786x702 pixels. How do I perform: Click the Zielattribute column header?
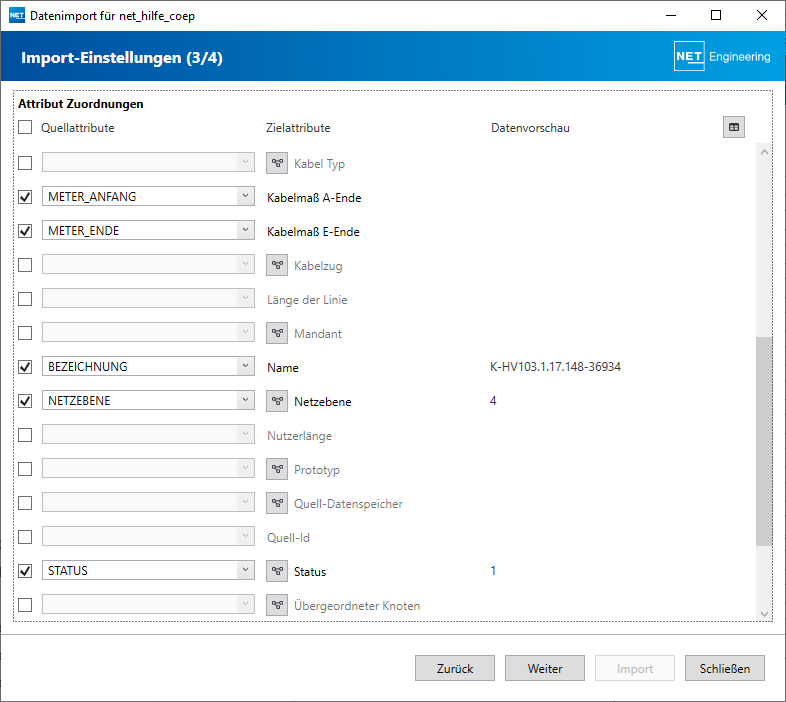(x=298, y=128)
